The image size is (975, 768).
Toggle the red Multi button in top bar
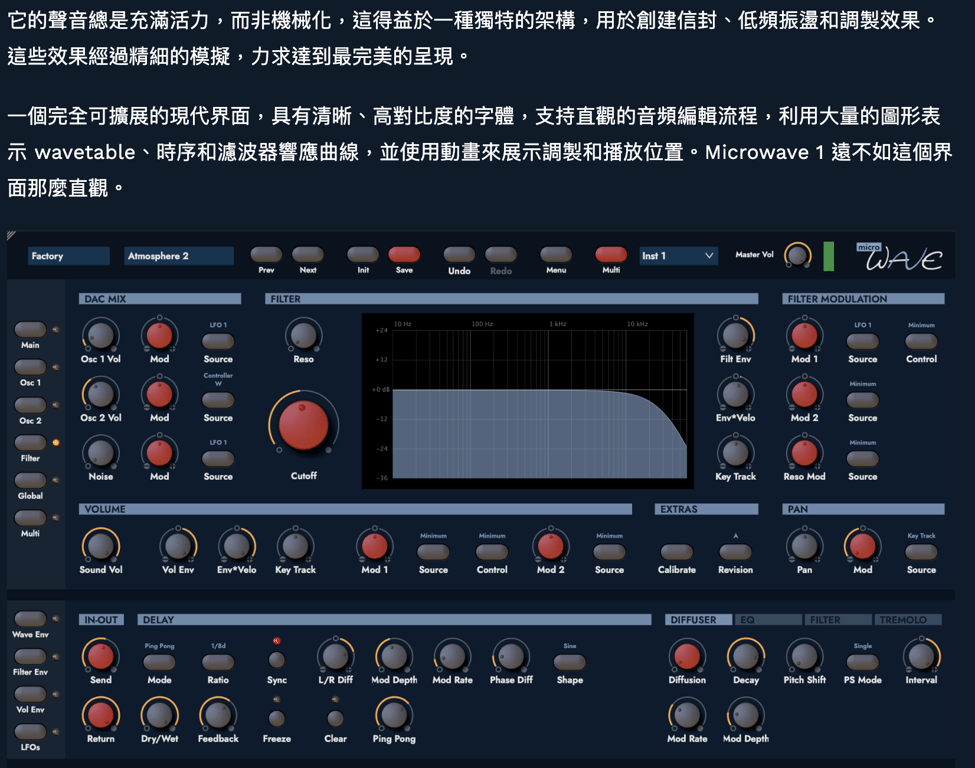pos(611,254)
